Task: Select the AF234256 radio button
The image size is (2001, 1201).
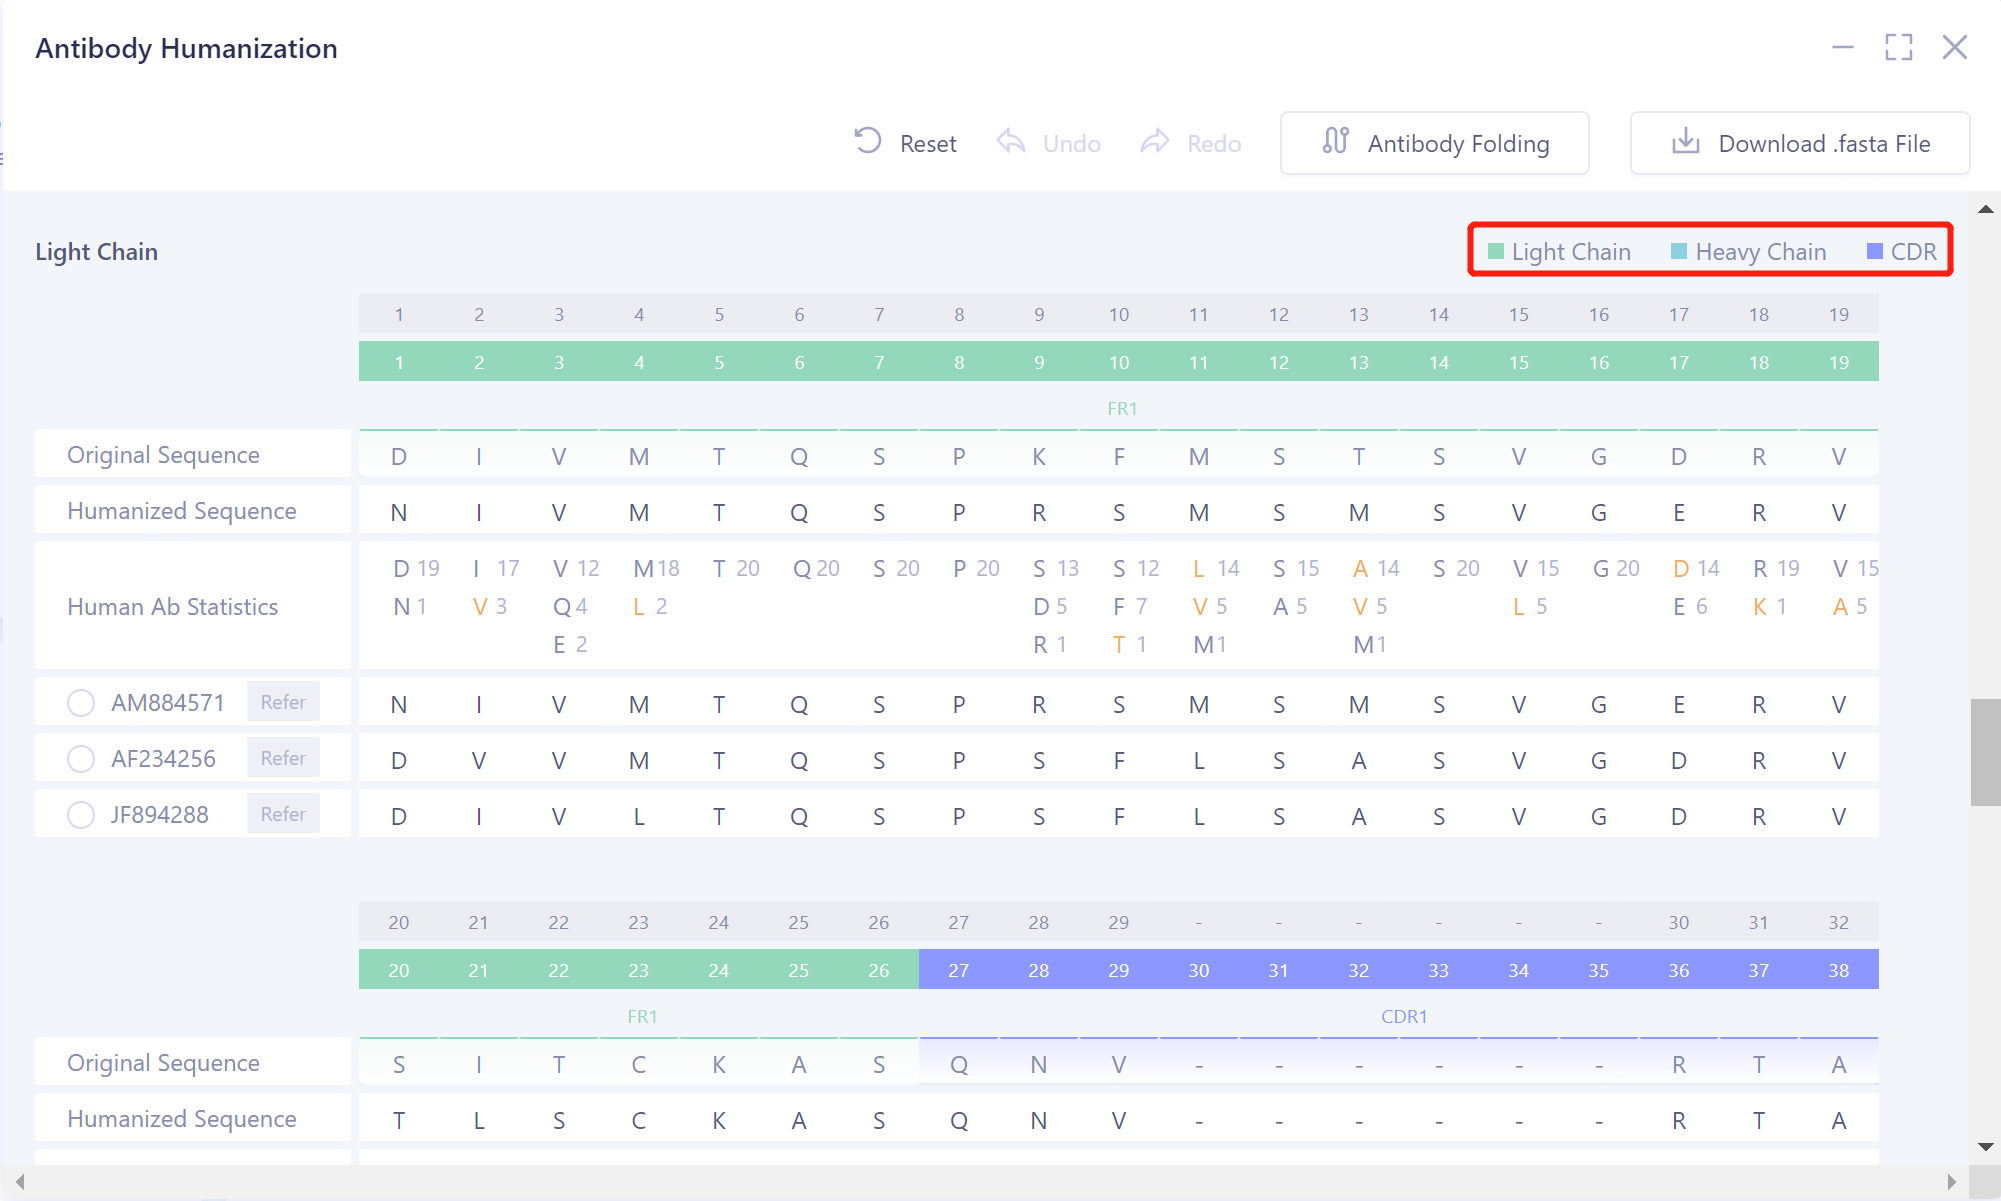Action: click(x=81, y=759)
